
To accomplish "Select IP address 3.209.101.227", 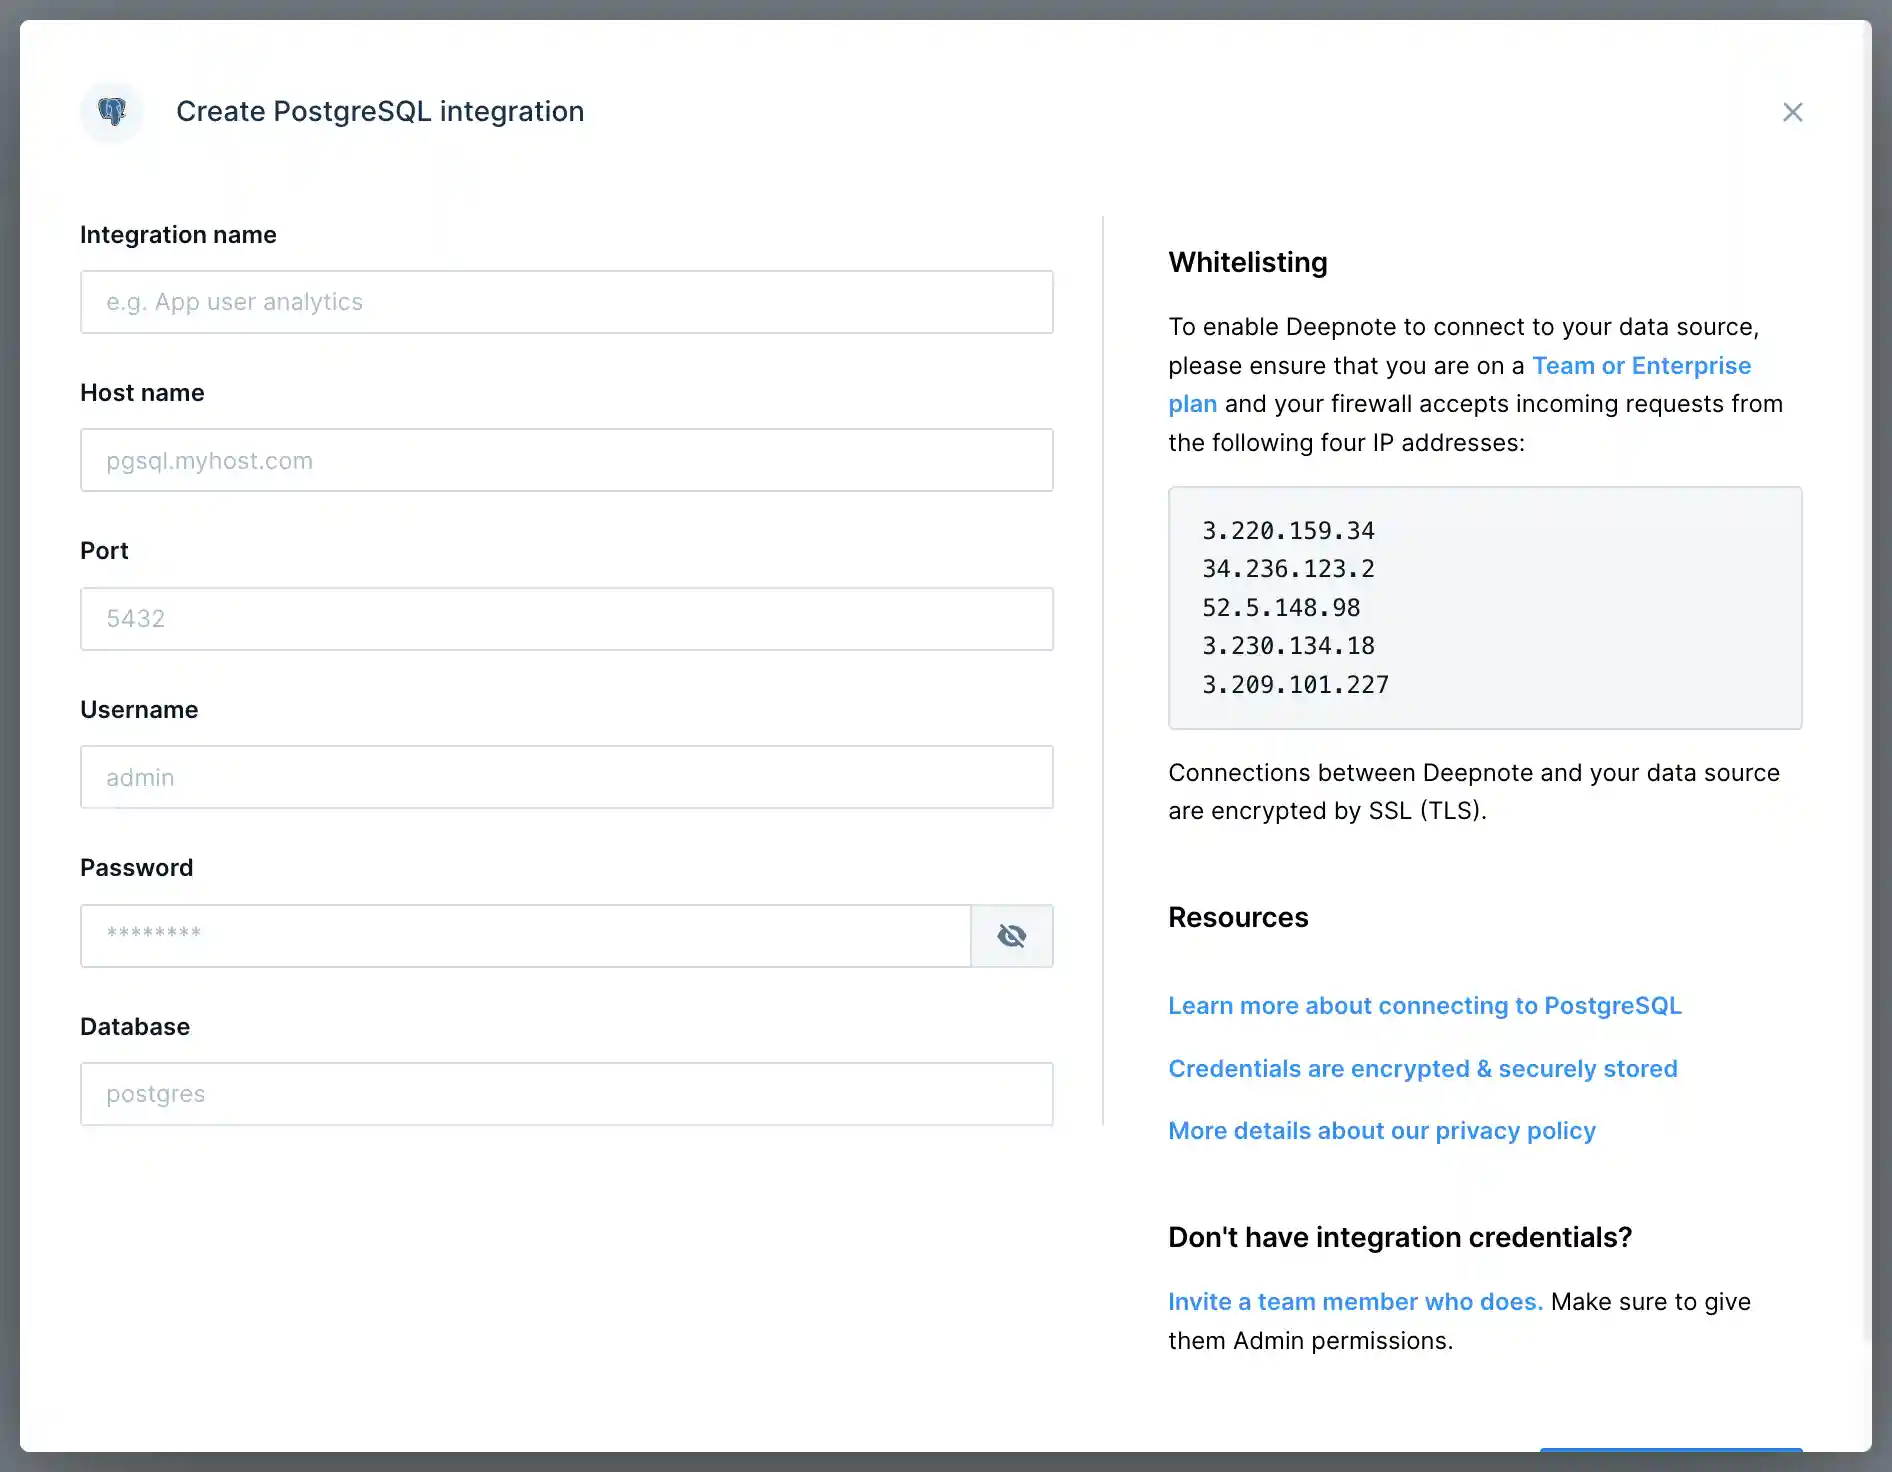I will 1295,685.
